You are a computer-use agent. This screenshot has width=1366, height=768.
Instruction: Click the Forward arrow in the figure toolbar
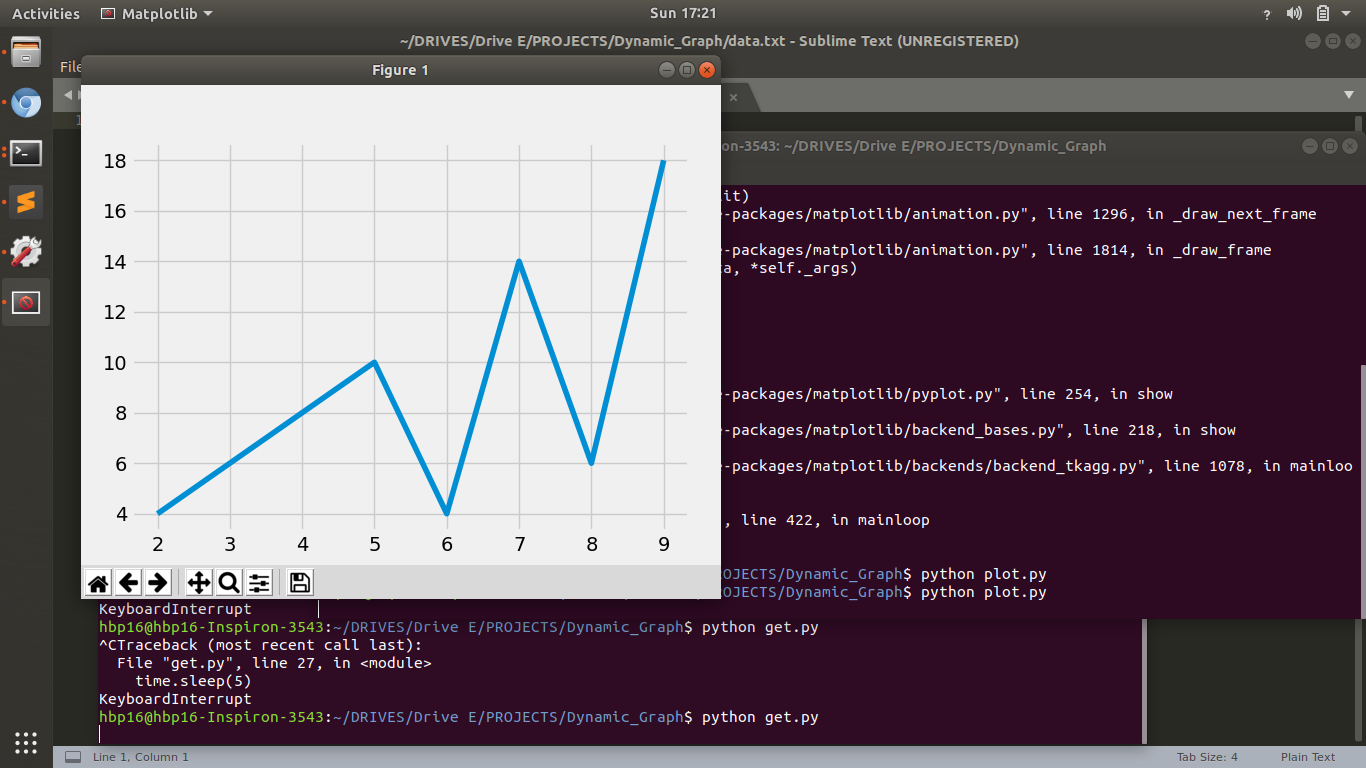click(158, 582)
